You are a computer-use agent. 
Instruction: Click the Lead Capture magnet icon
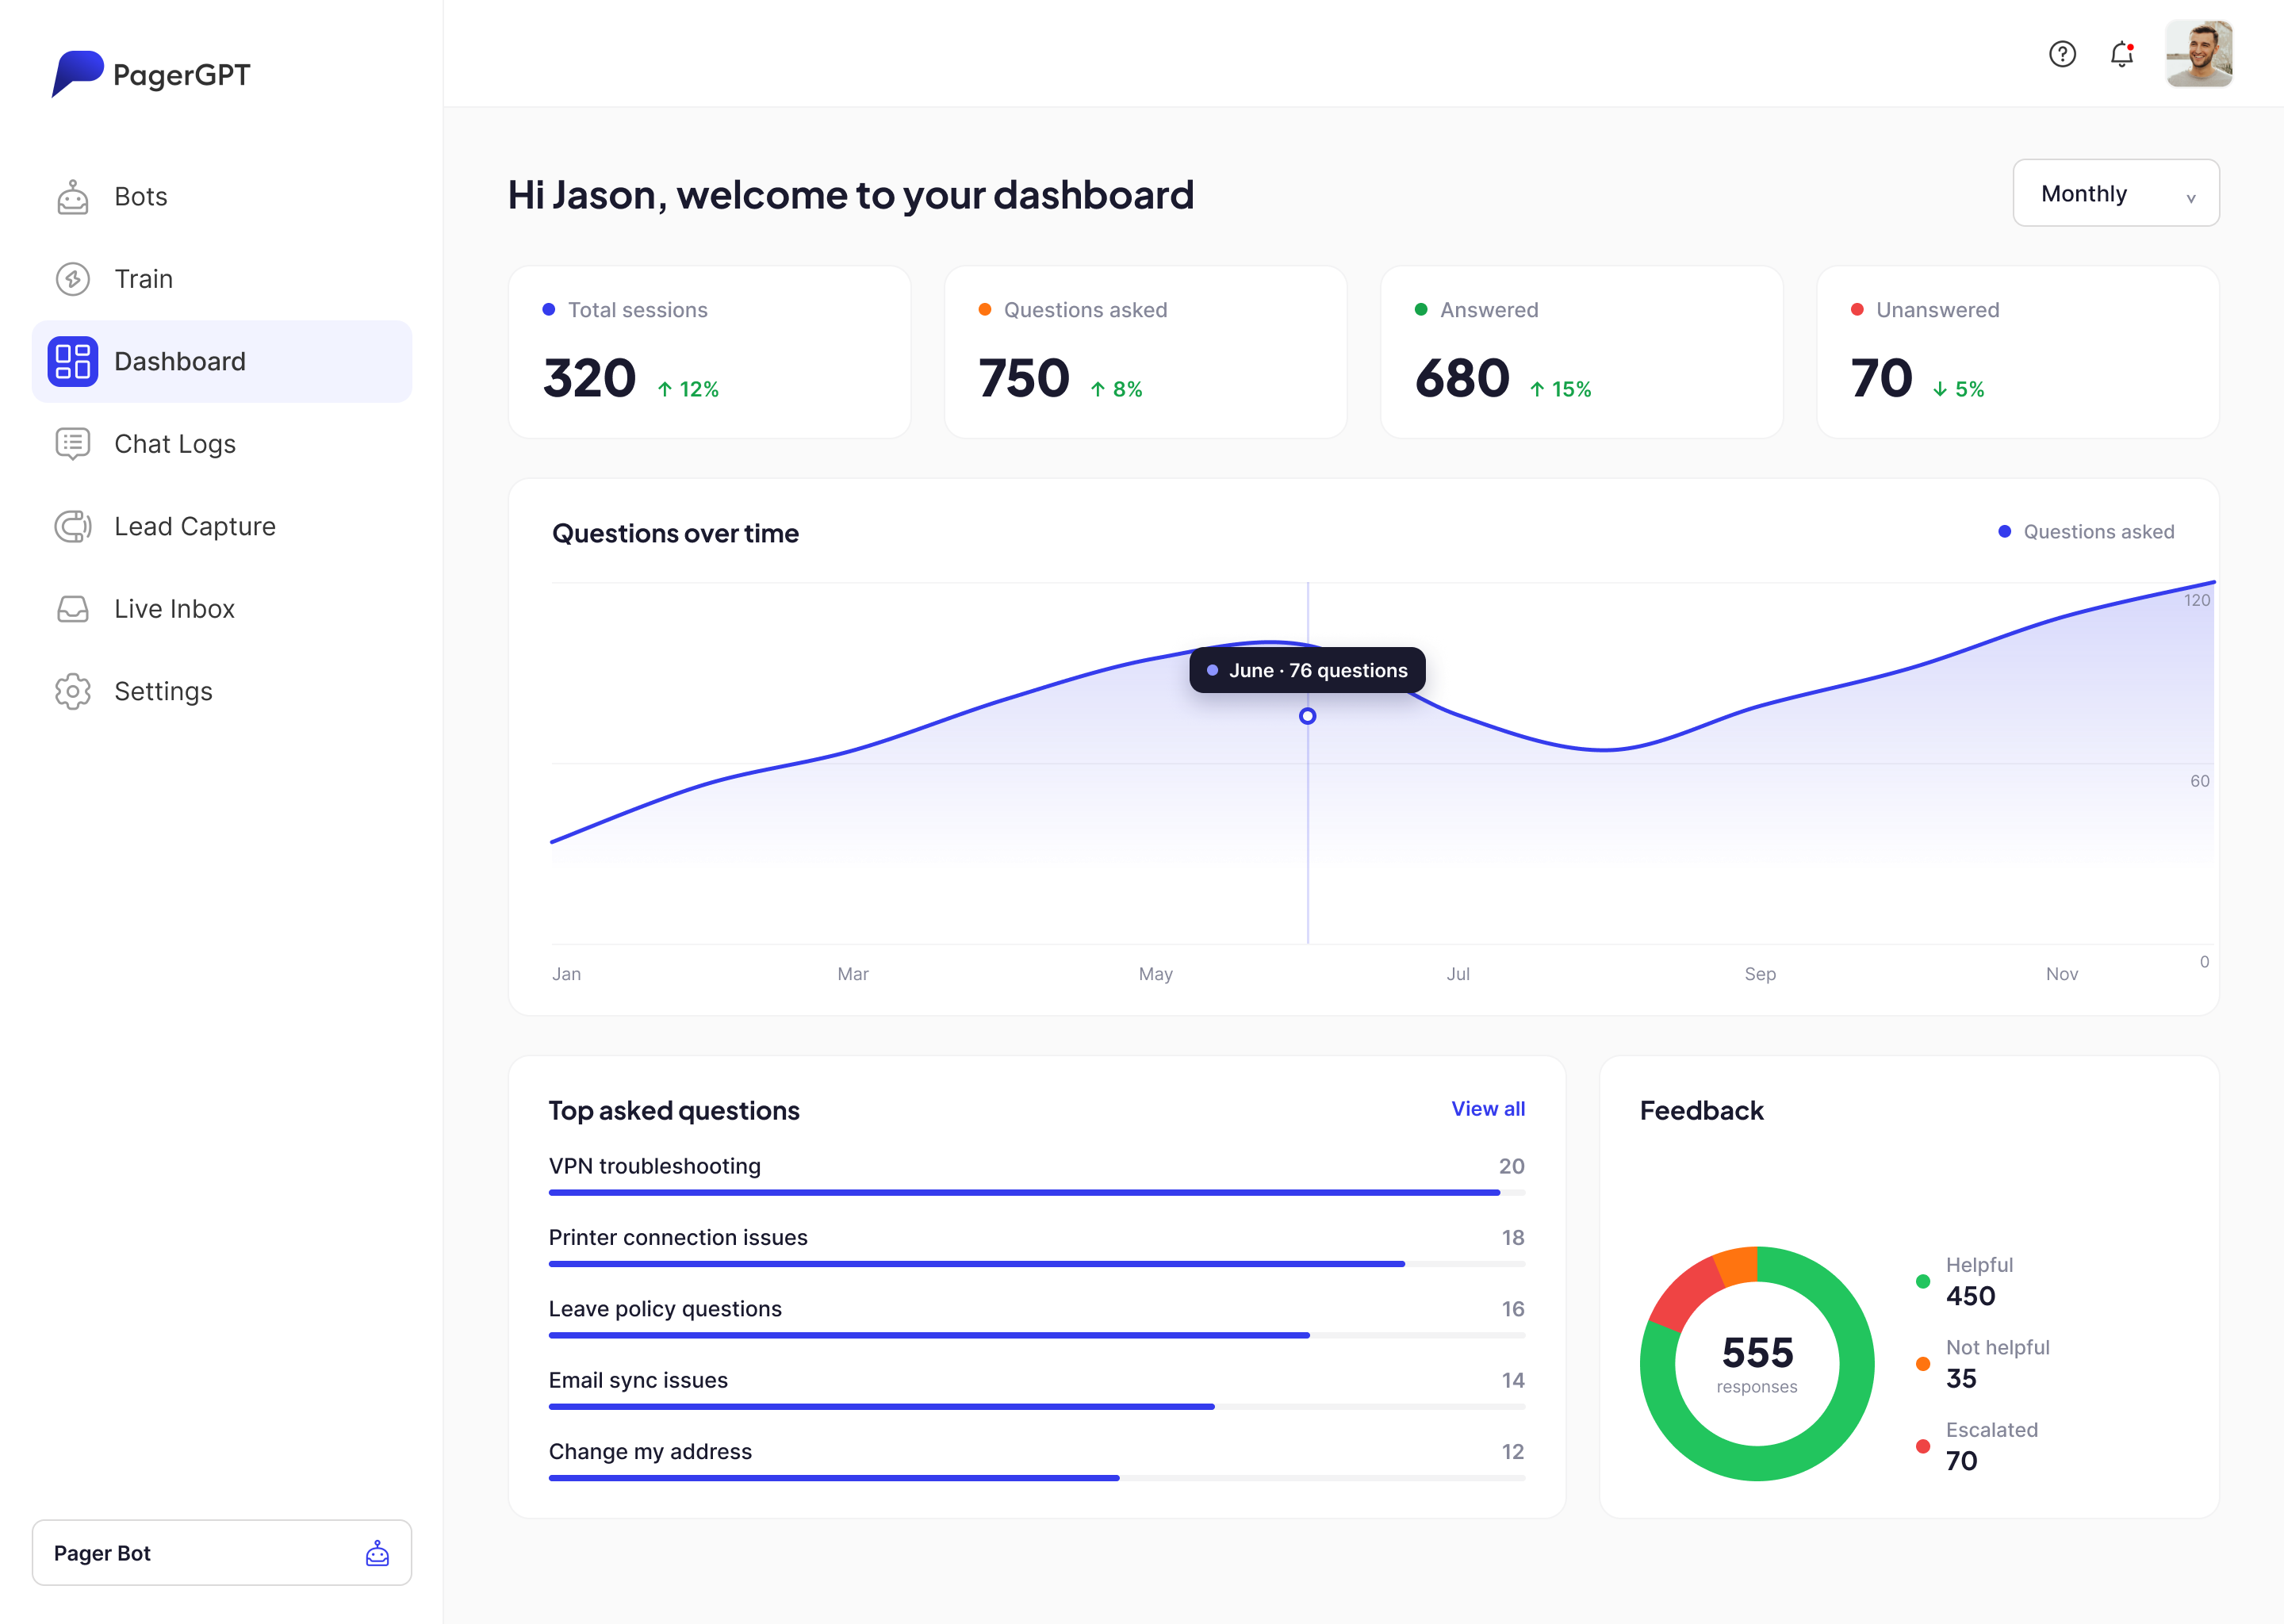pos(73,526)
